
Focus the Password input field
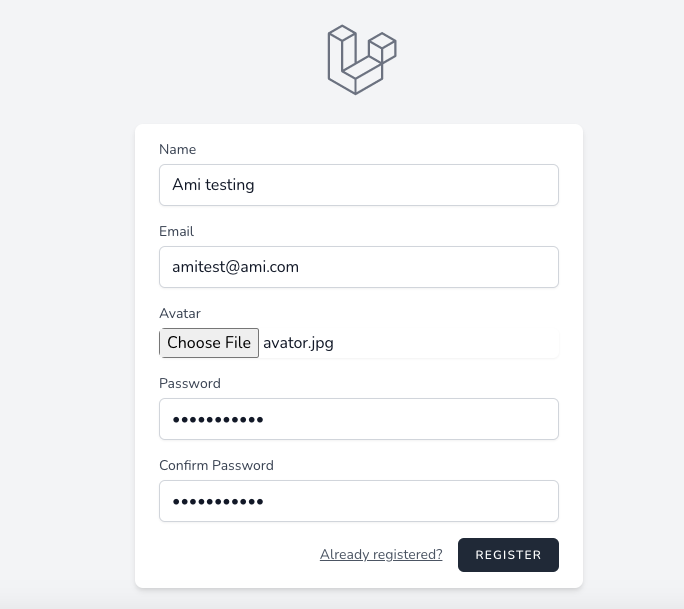coord(359,419)
